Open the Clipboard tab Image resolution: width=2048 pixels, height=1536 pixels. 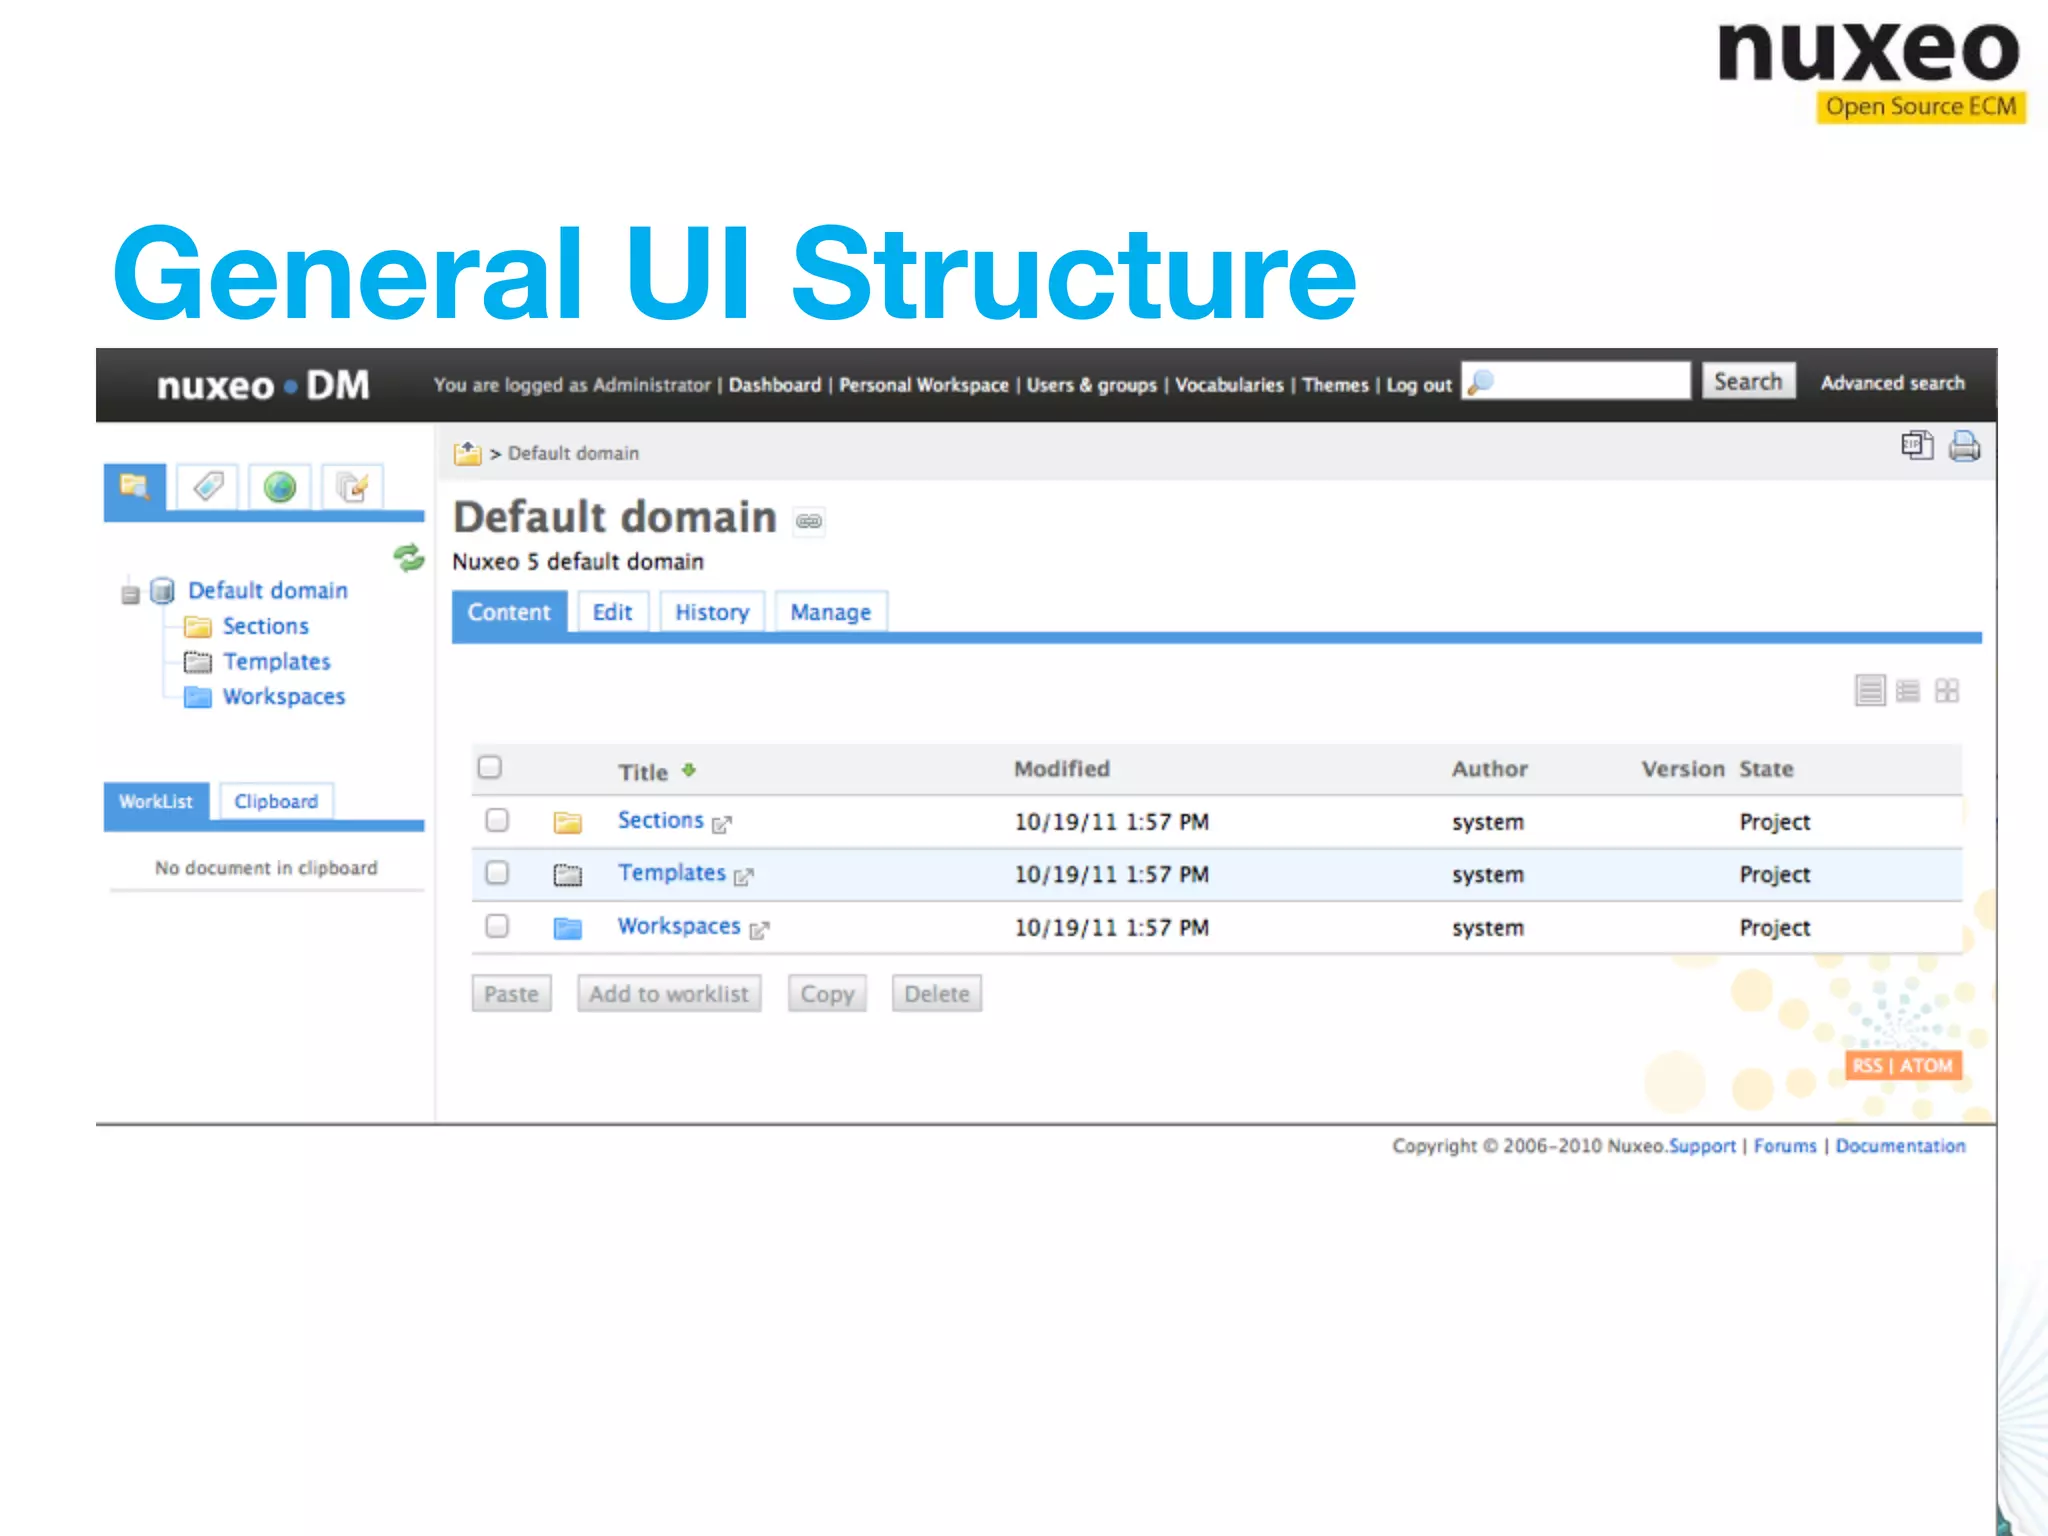[276, 801]
